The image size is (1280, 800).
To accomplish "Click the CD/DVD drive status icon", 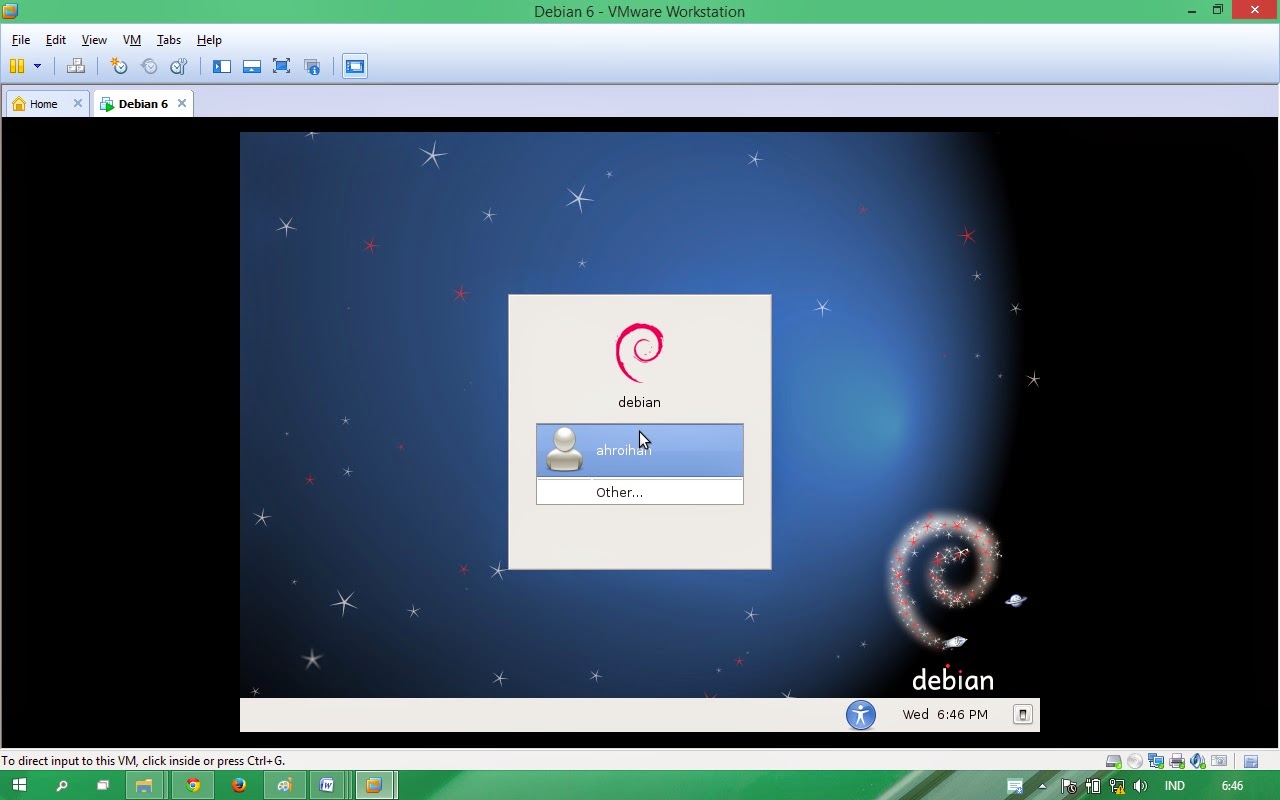I will click(1135, 761).
